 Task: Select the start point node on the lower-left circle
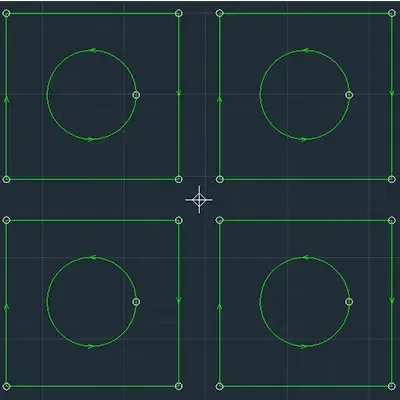click(136, 302)
